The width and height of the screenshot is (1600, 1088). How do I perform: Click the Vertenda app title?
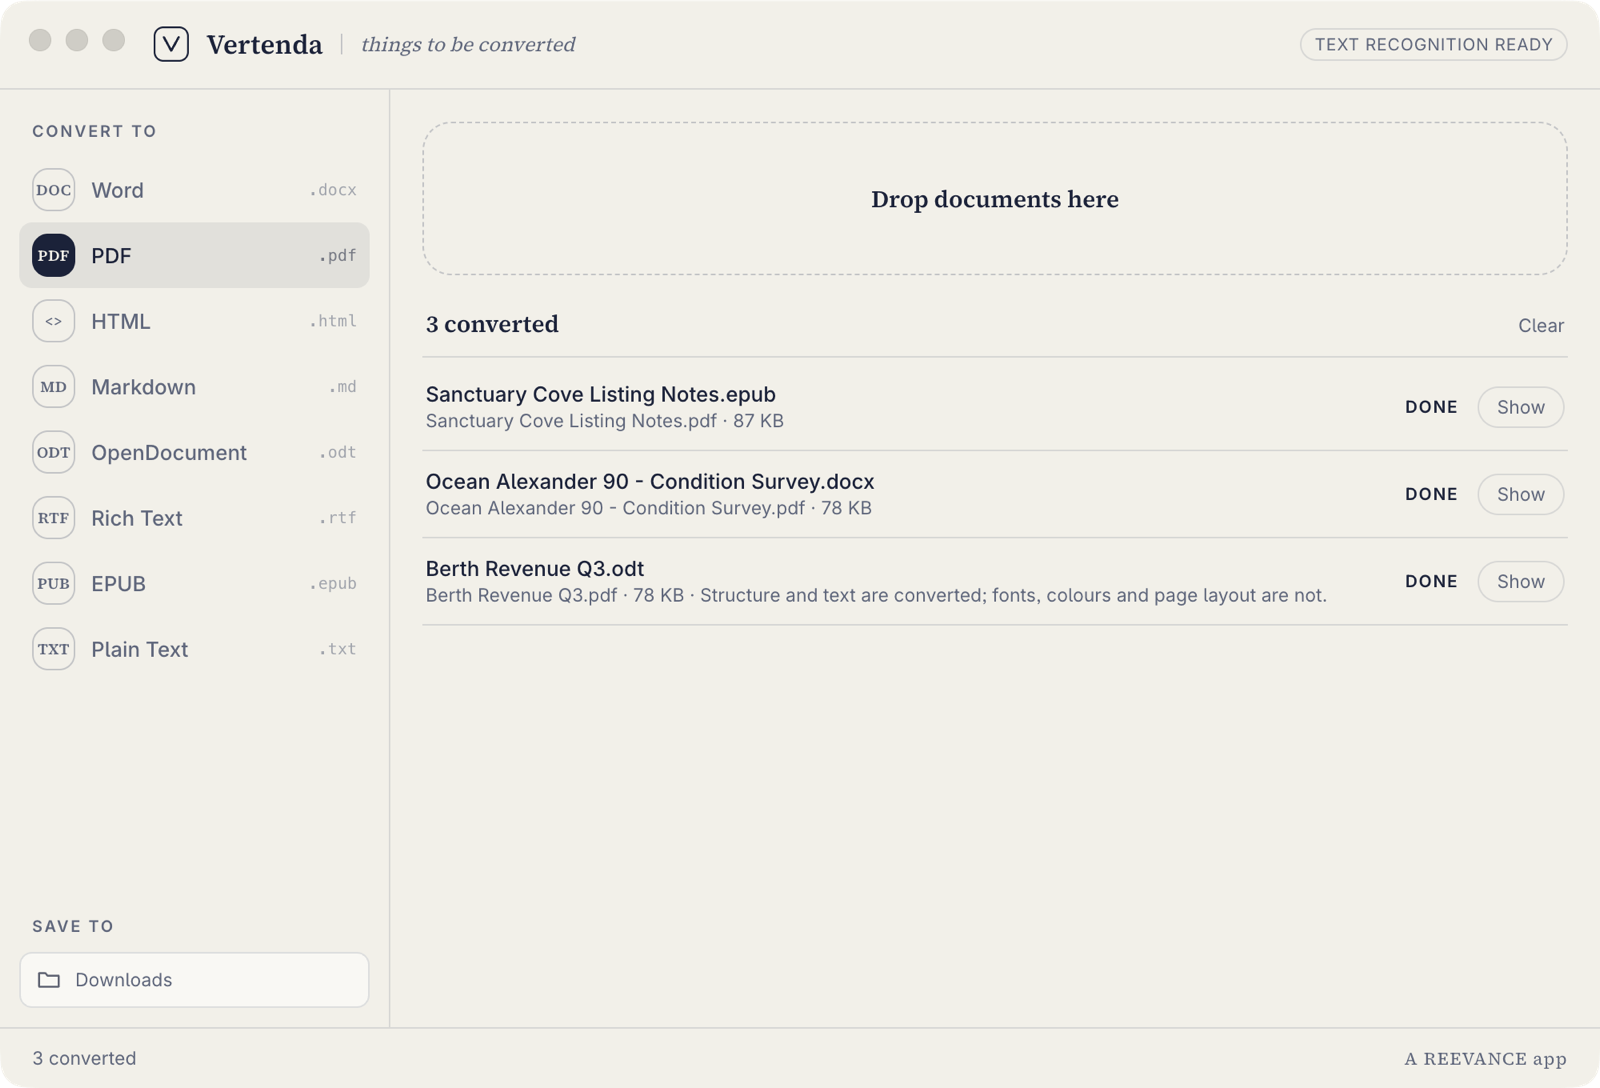pyautogui.click(x=264, y=44)
